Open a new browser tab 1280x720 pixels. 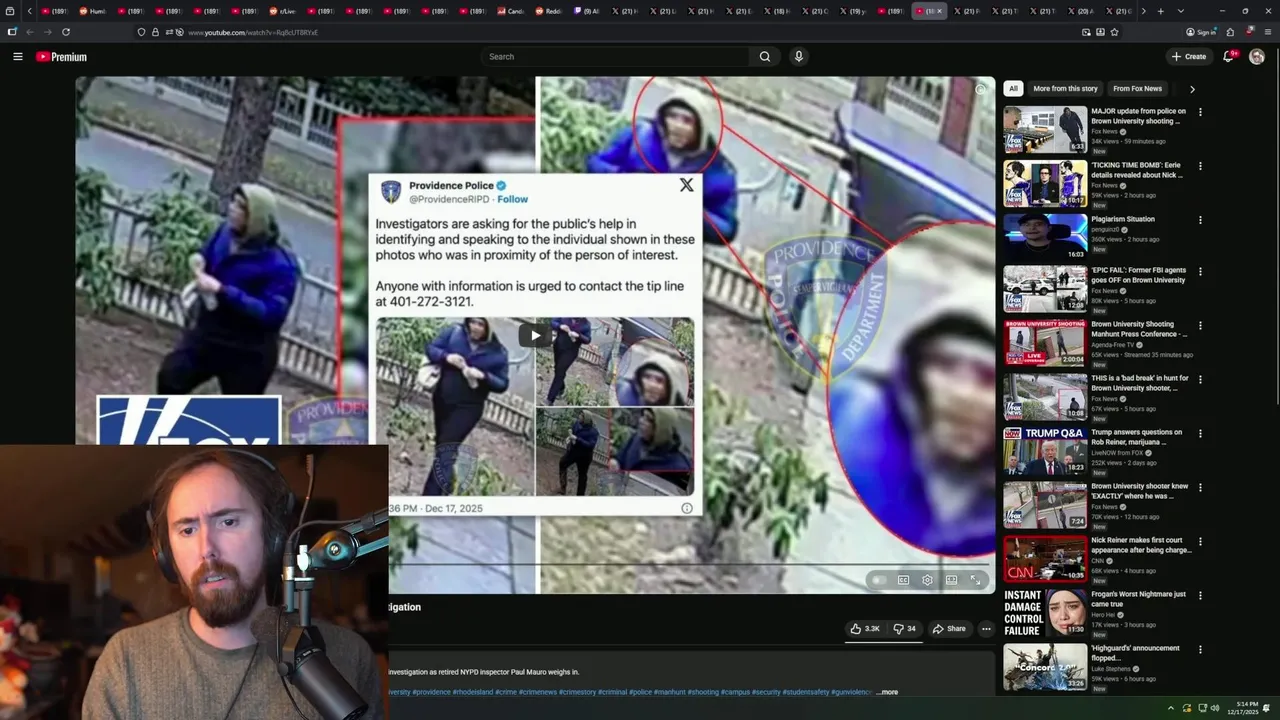[1160, 11]
